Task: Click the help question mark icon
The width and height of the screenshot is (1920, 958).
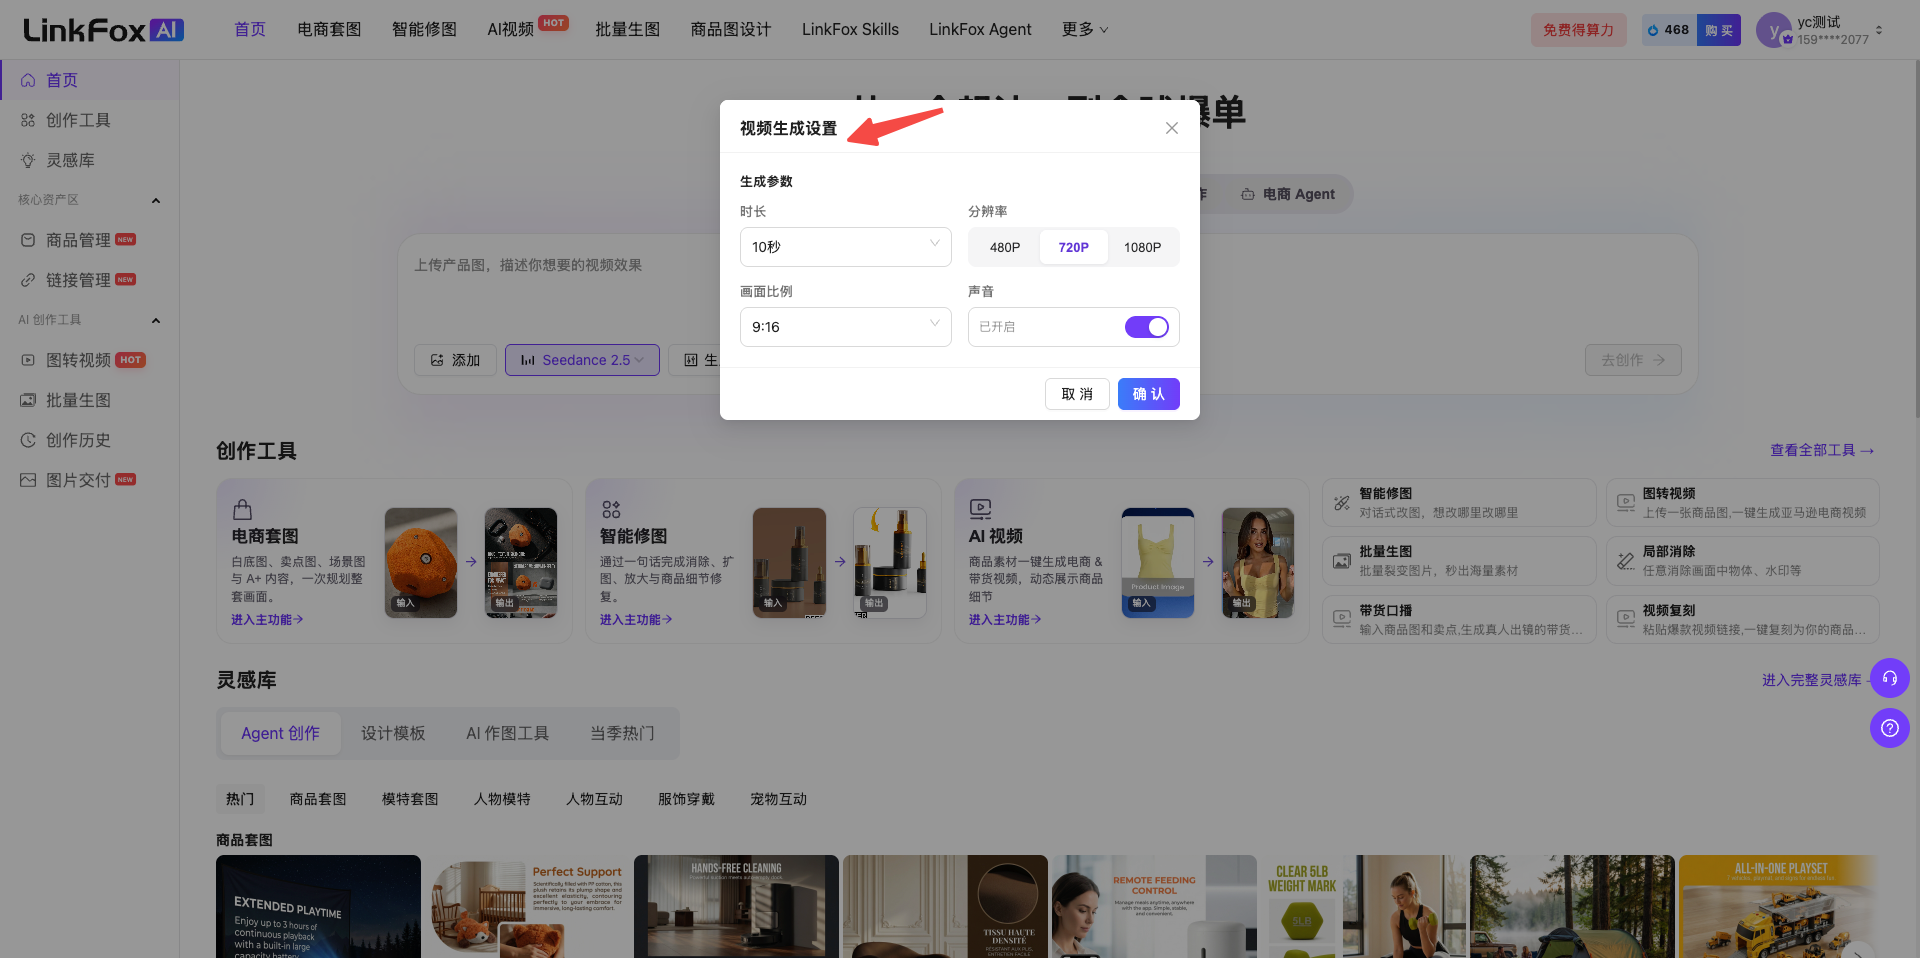Action: point(1890,728)
